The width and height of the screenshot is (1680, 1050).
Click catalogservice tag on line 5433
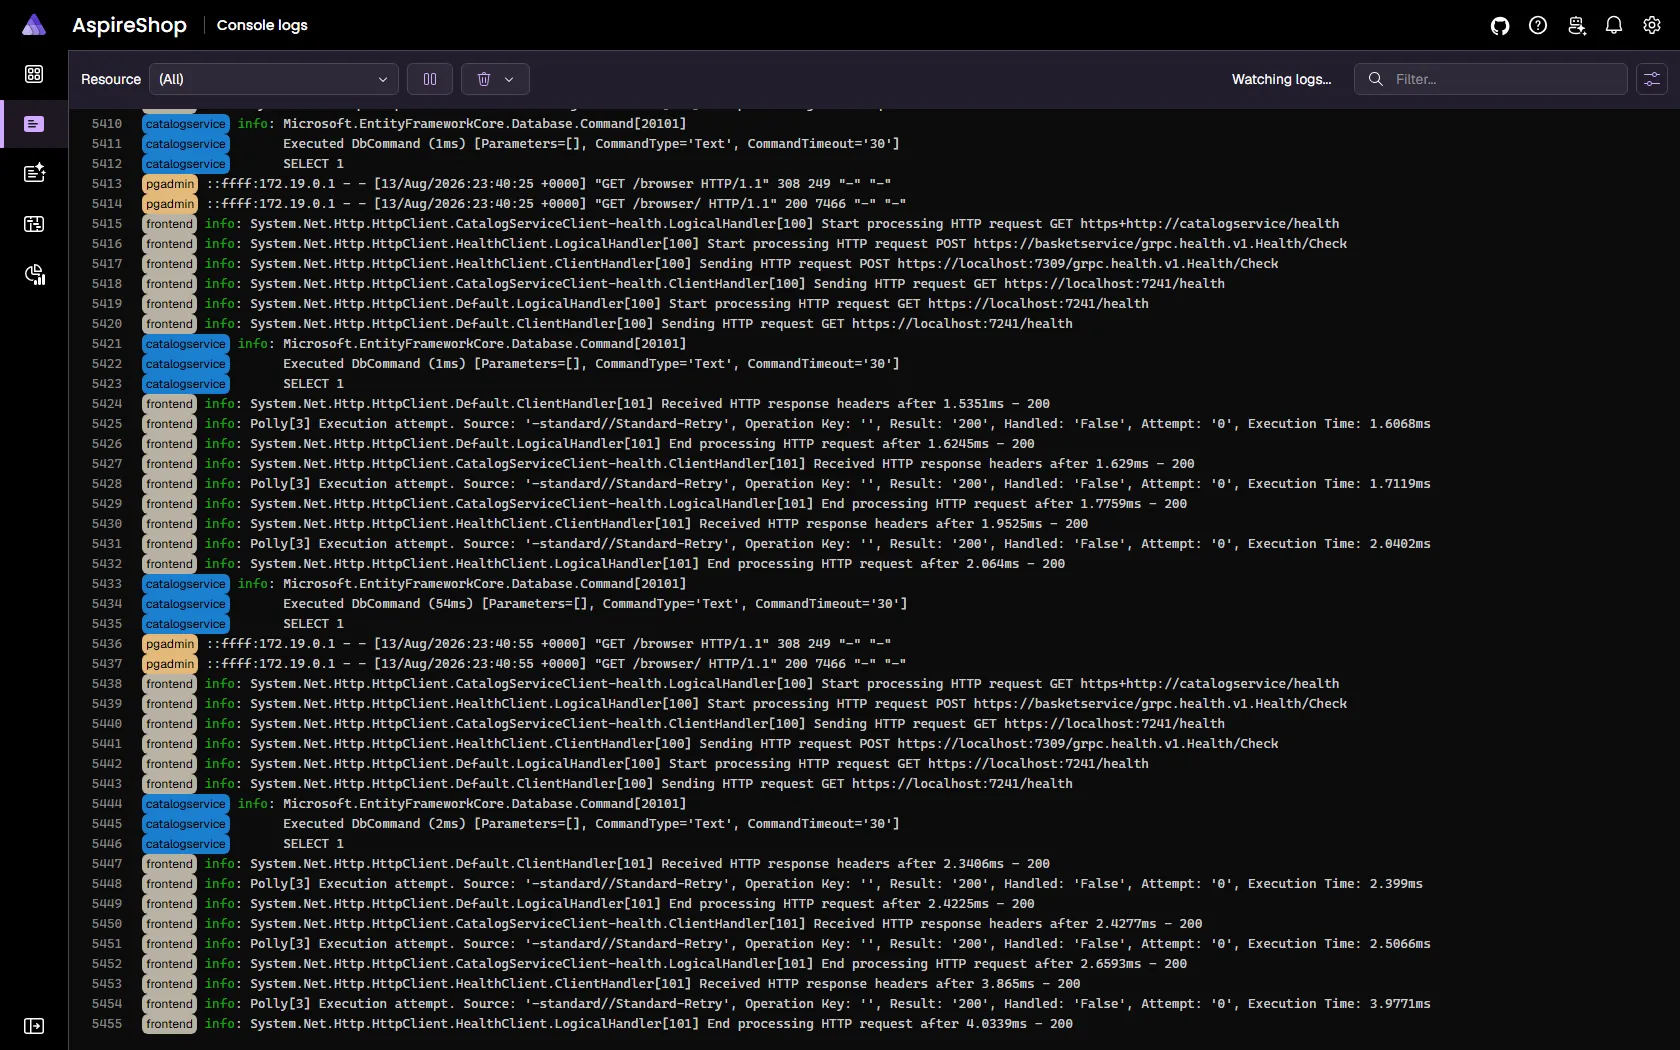click(185, 584)
